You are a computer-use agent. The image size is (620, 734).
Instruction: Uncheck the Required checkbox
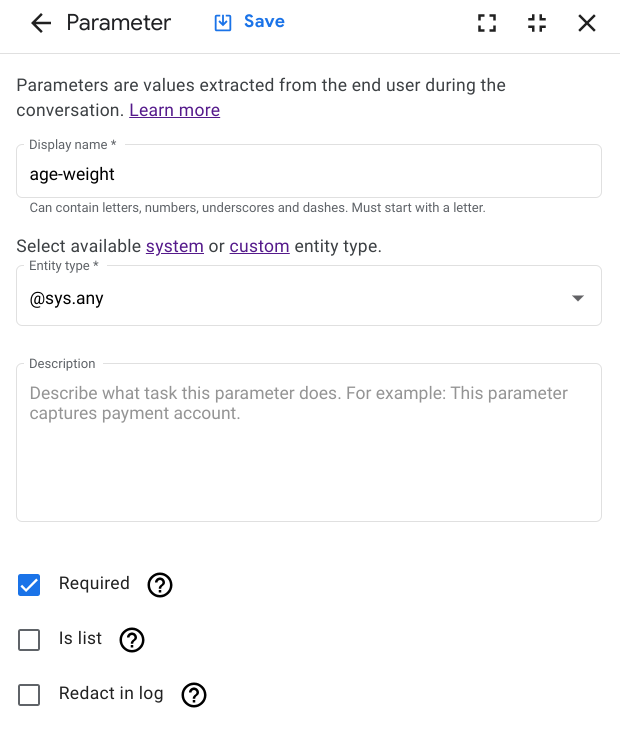29,585
